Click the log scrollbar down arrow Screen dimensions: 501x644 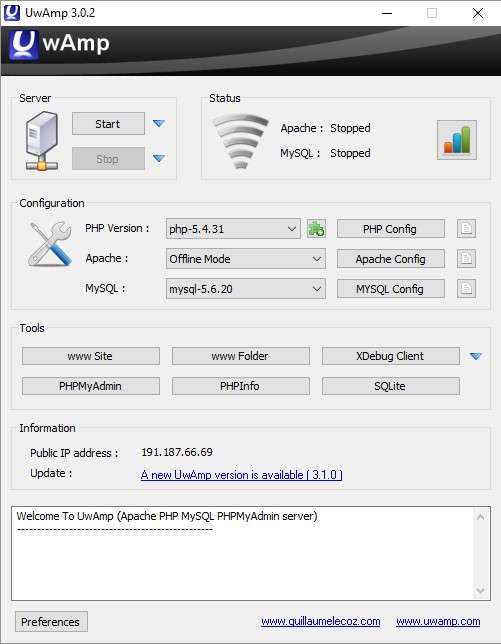pyautogui.click(x=480, y=591)
